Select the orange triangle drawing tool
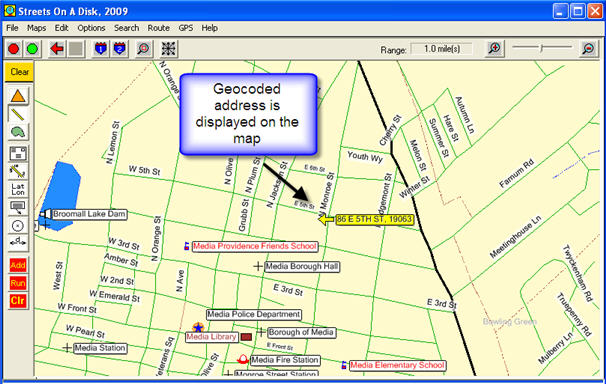This screenshot has width=606, height=384. pyautogui.click(x=18, y=96)
